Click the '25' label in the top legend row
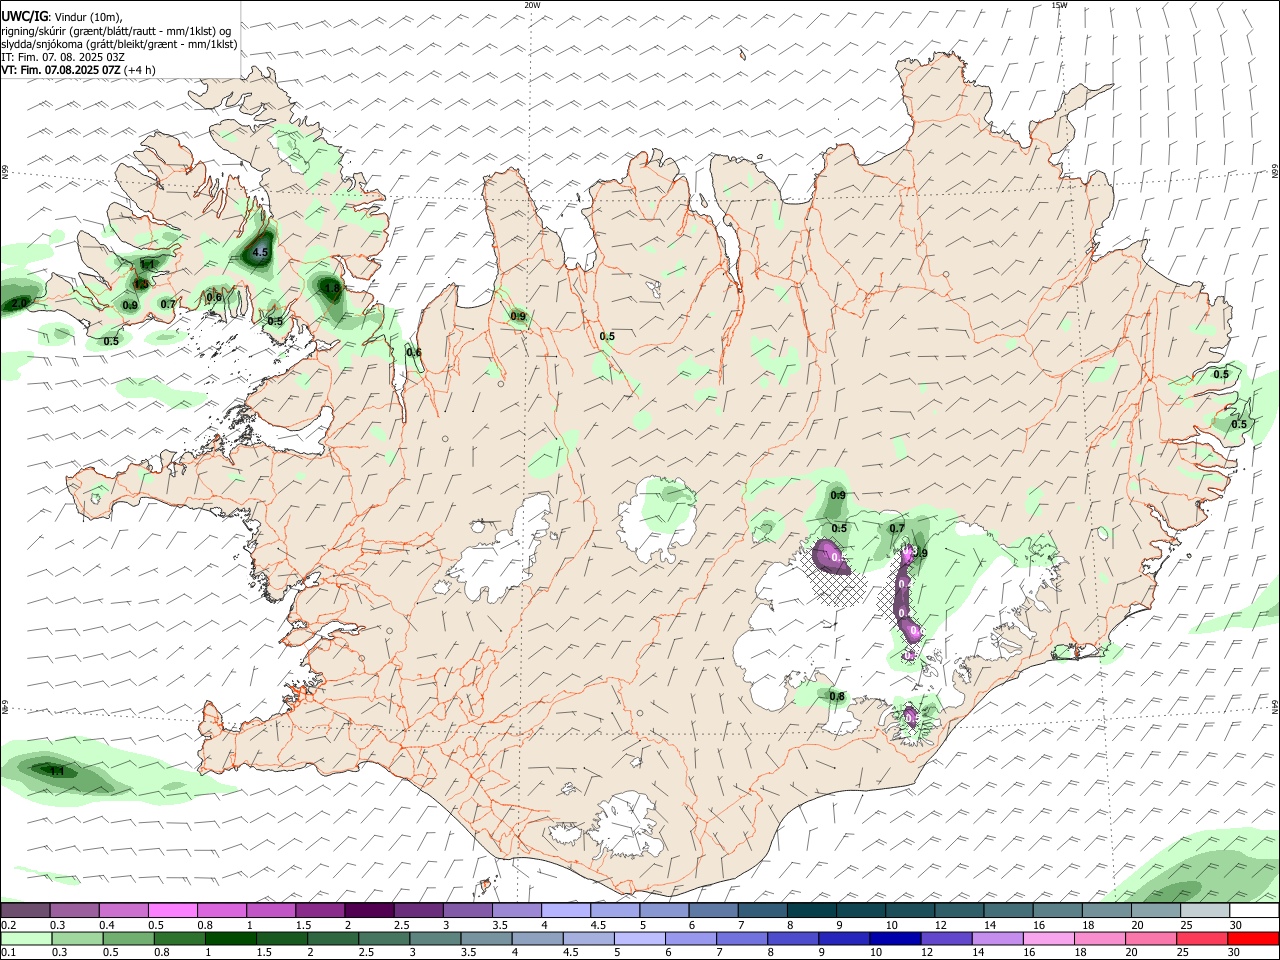 point(1186,925)
